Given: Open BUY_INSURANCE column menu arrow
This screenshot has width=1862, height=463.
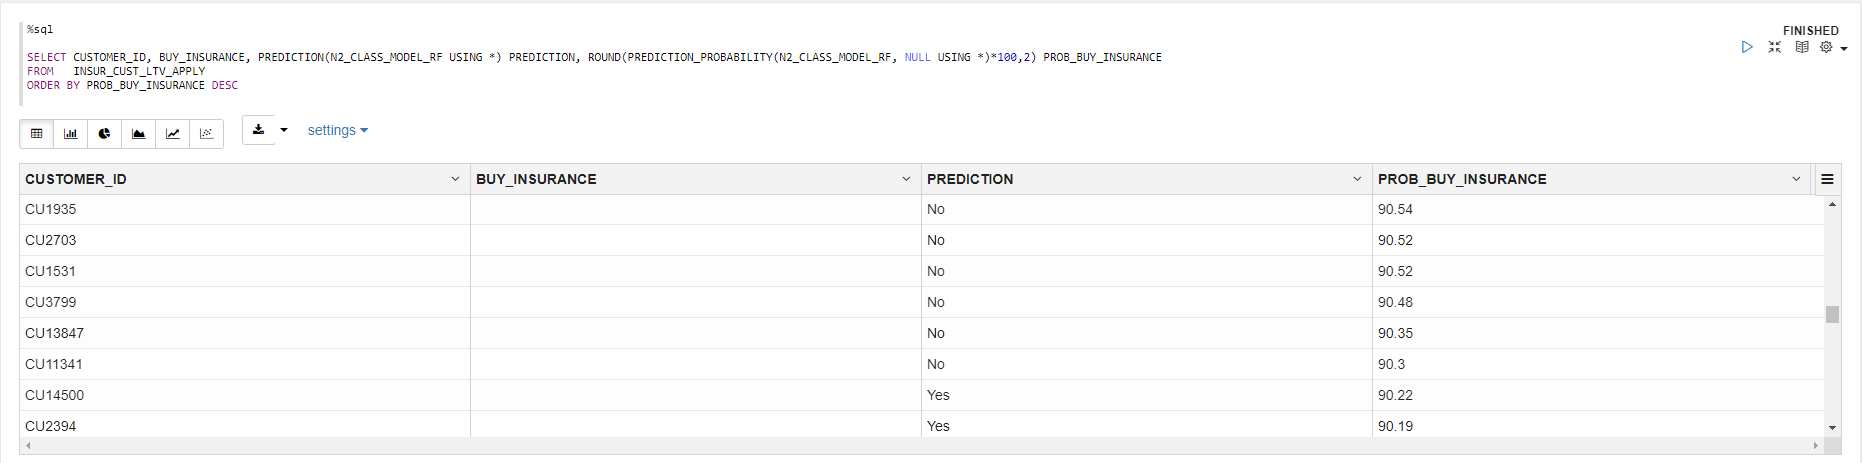Looking at the screenshot, I should point(906,179).
